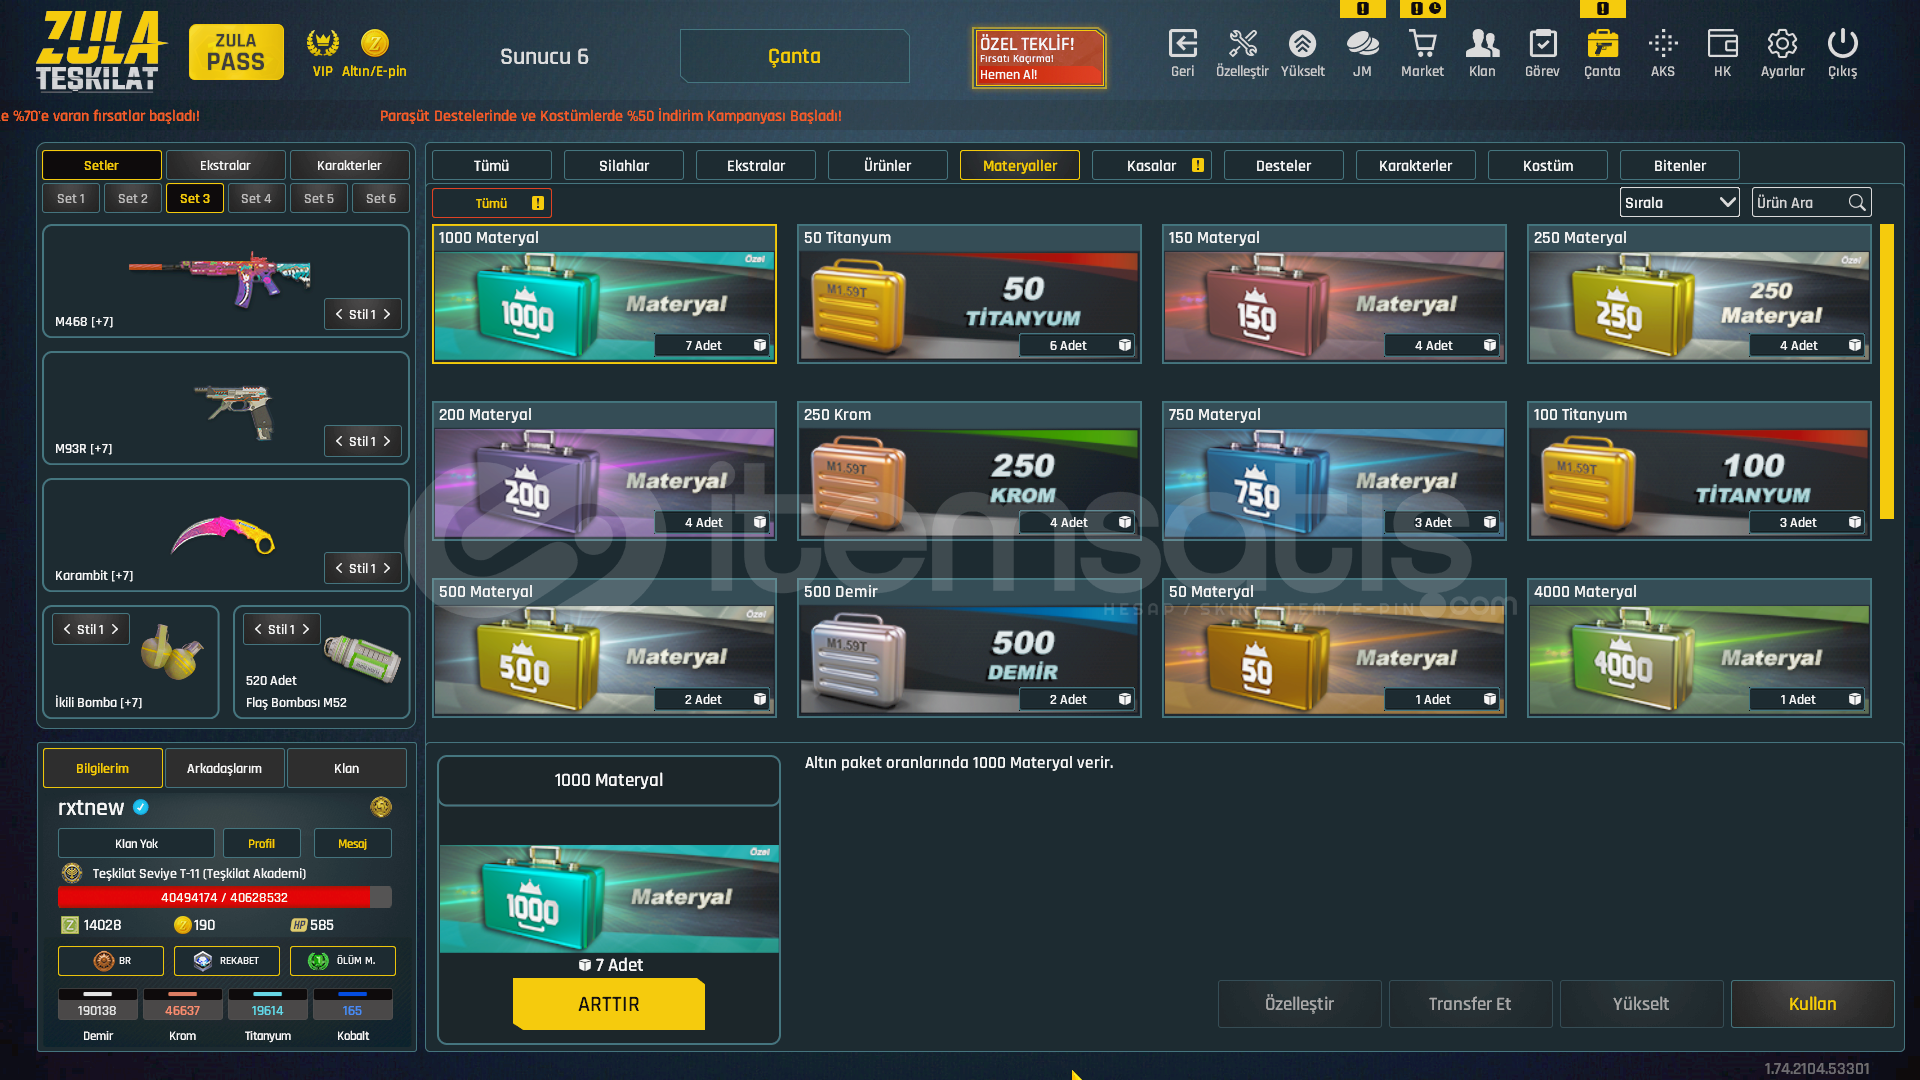Open the Karakterler loadout tab
Image resolution: width=1920 pixels, height=1080 pixels.
[x=349, y=165]
